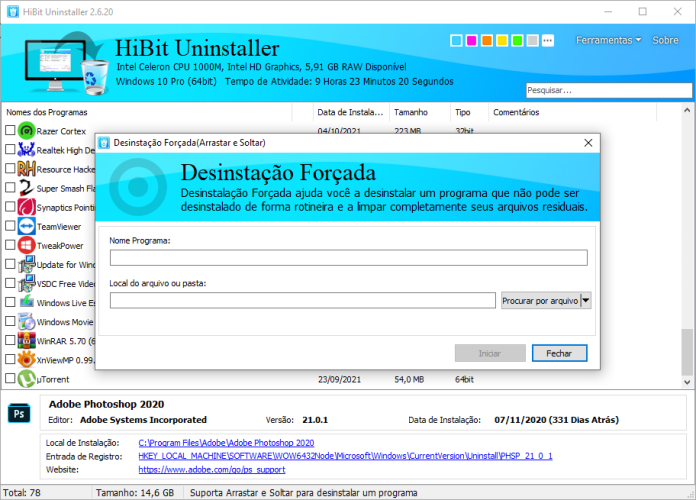Click the Adobe Photoshop Ps icon
Image resolution: width=696 pixels, height=500 pixels.
tap(19, 414)
